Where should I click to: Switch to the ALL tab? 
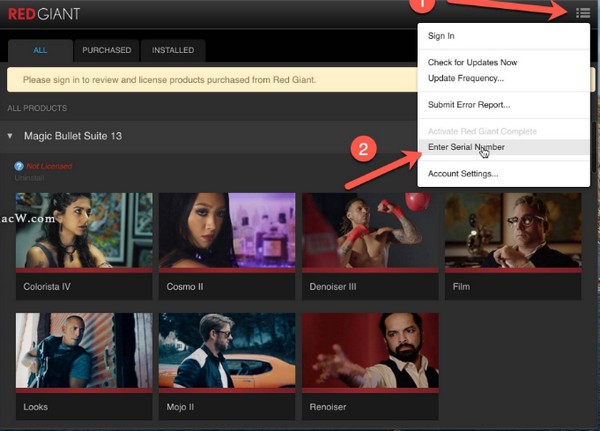tap(40, 50)
